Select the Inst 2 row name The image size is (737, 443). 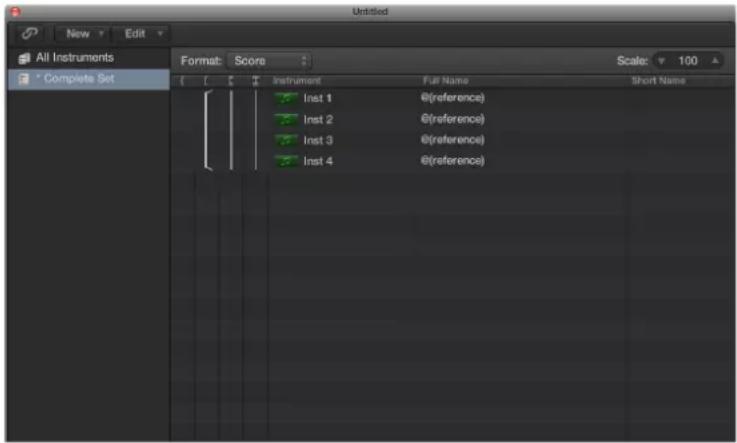tap(318, 120)
